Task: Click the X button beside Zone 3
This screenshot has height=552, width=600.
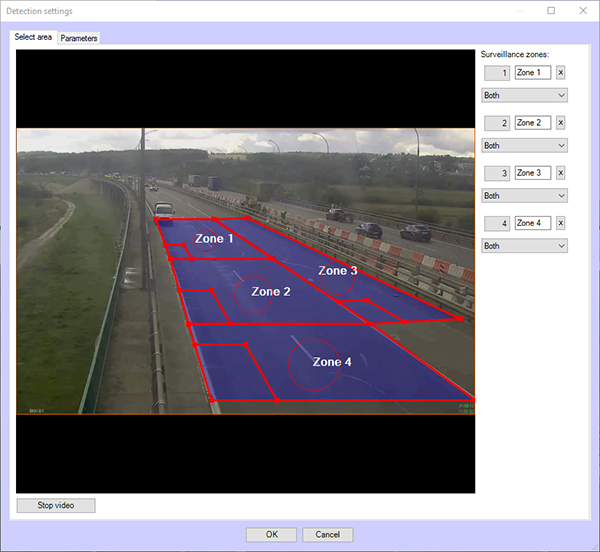Action: coord(560,173)
